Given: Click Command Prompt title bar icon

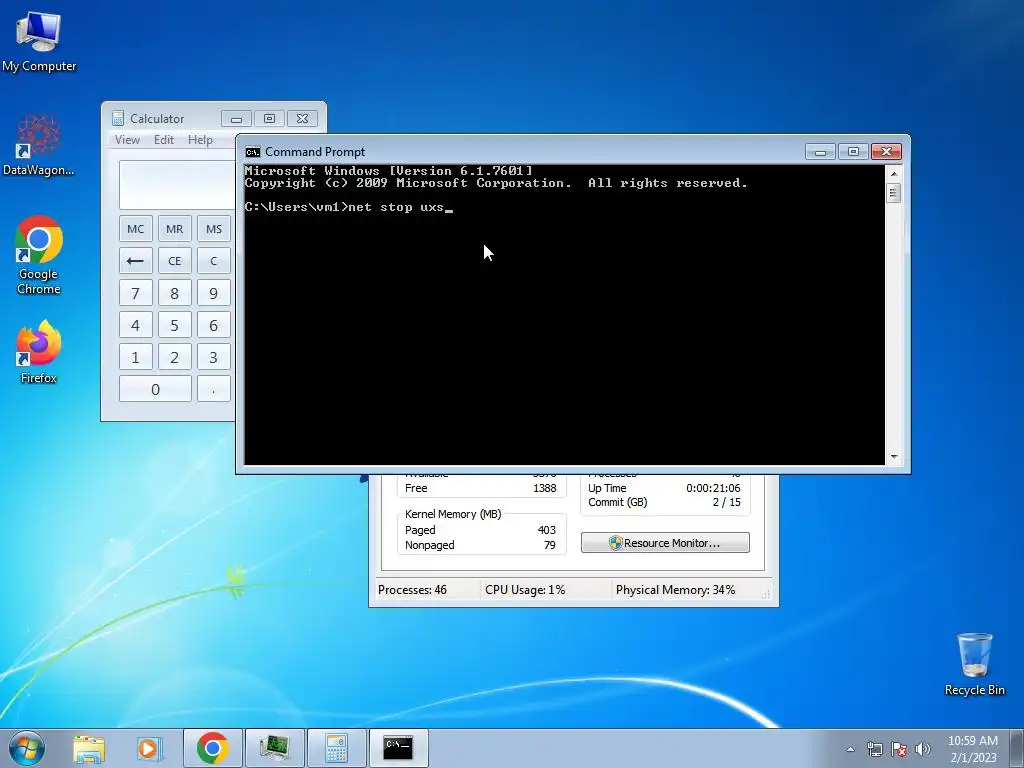Looking at the screenshot, I should coord(253,152).
